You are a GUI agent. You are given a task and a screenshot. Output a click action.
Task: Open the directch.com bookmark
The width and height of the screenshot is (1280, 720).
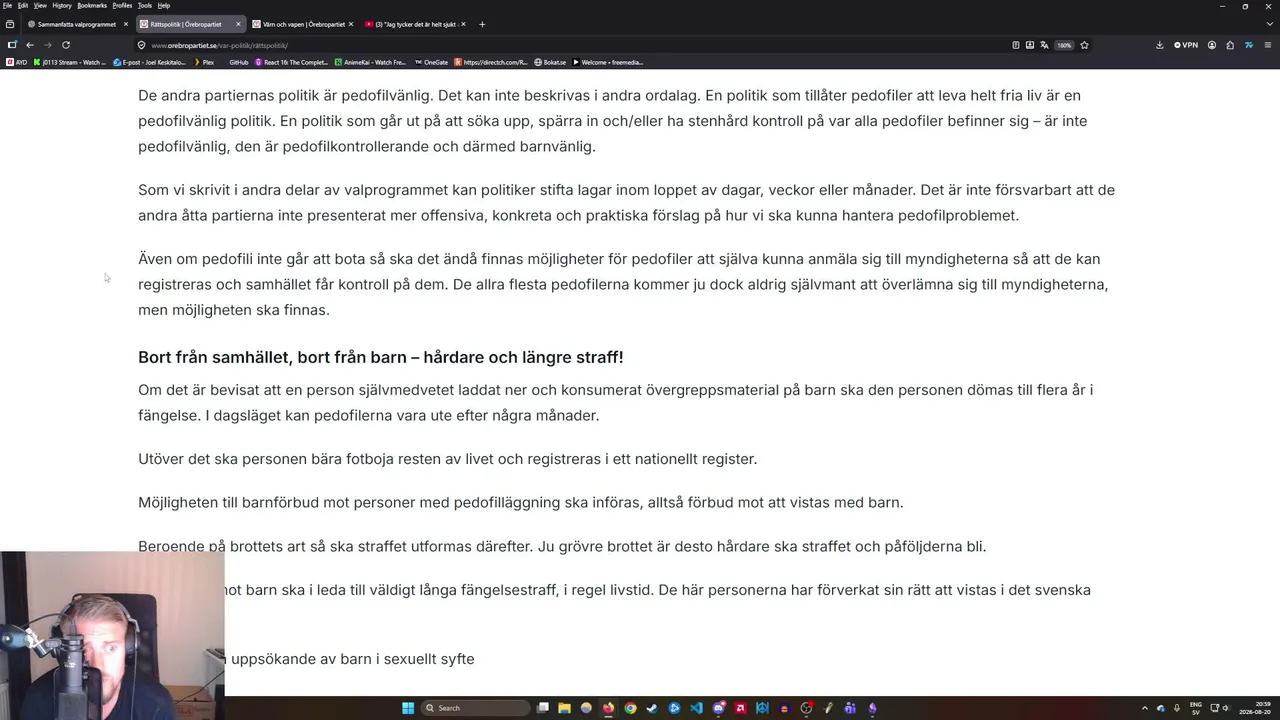click(491, 62)
